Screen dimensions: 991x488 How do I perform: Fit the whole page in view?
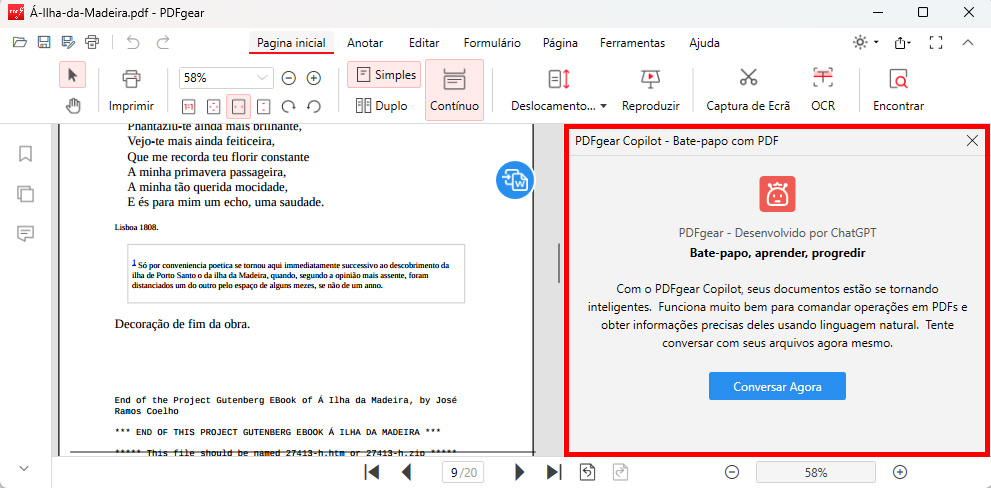[214, 106]
